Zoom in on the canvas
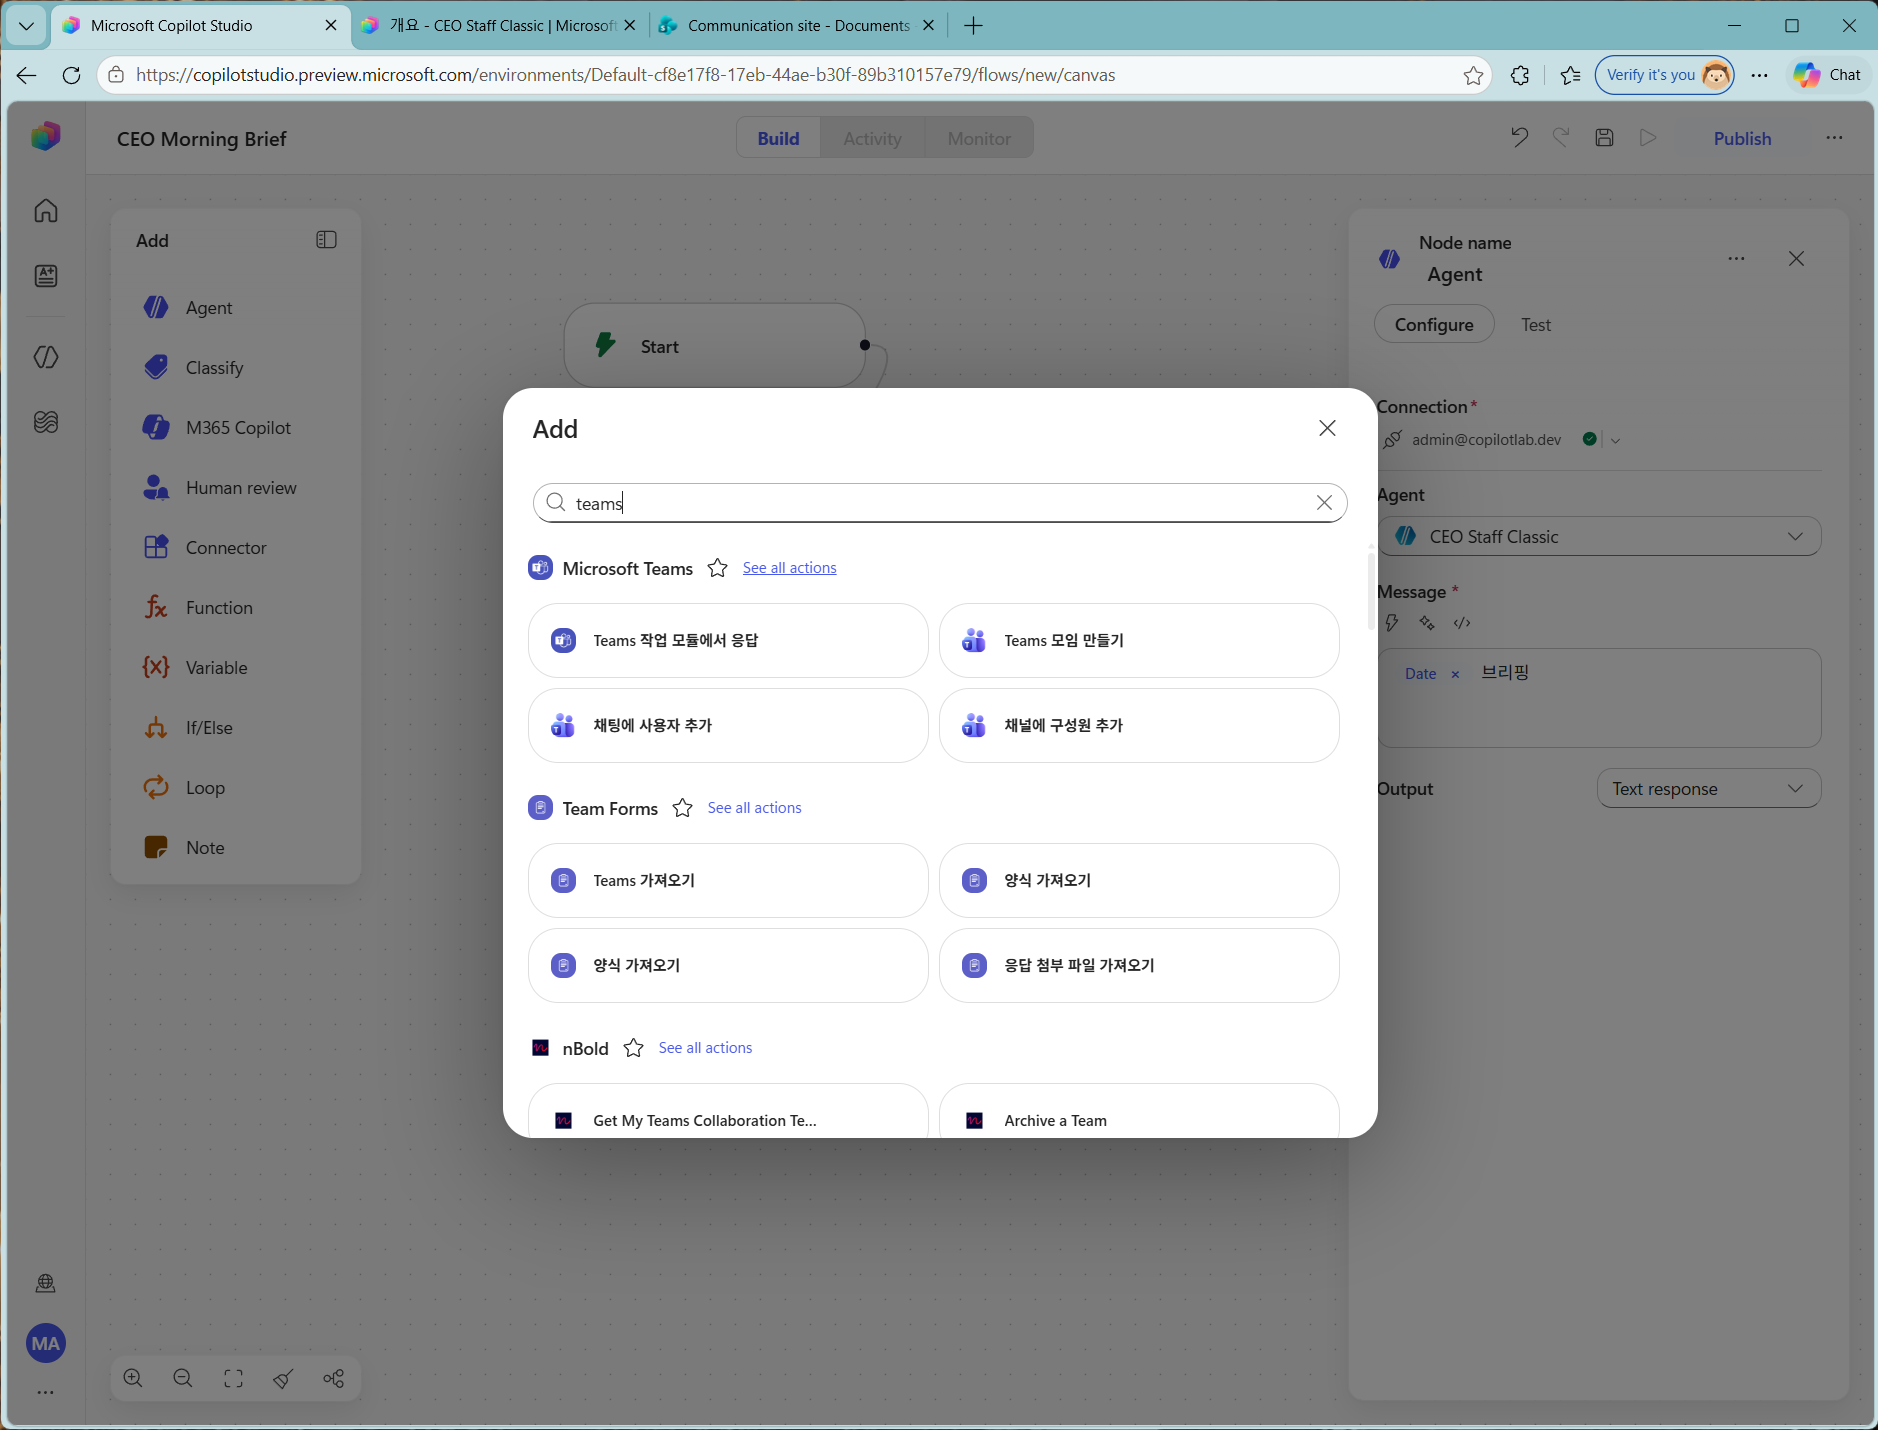This screenshot has height=1430, width=1878. pyautogui.click(x=133, y=1379)
